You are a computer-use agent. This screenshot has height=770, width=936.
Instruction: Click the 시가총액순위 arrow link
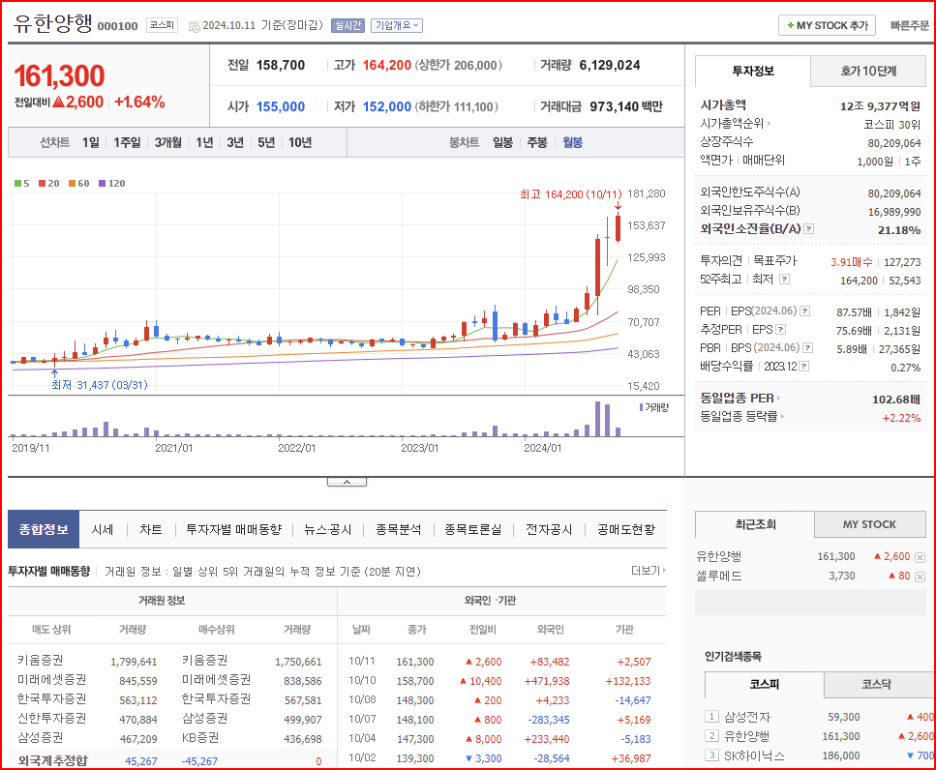pyautogui.click(x=735, y=124)
